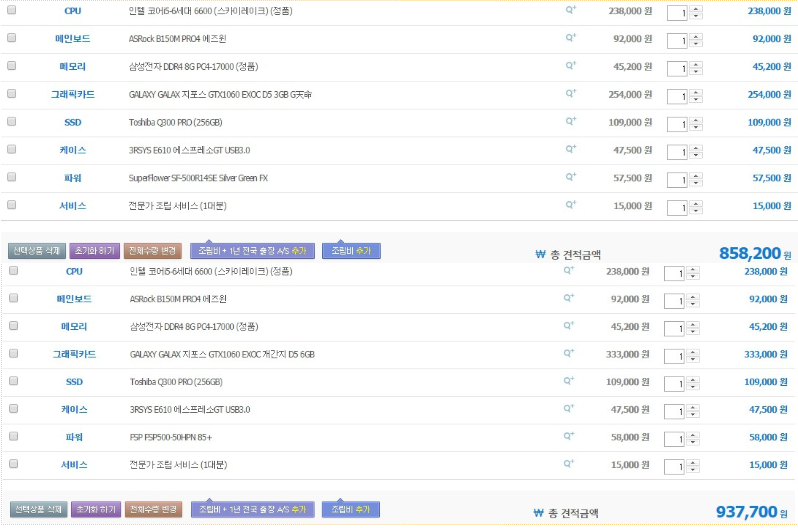Open 파워 category link beside Superflower

[73, 178]
